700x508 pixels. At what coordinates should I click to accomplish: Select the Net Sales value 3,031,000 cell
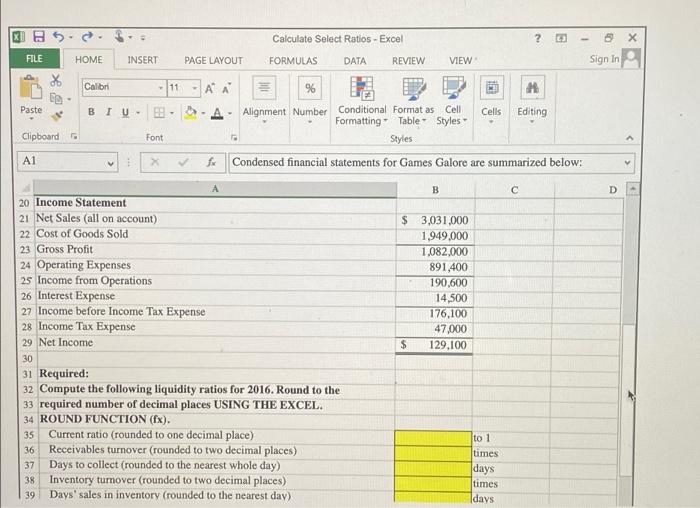coord(436,220)
